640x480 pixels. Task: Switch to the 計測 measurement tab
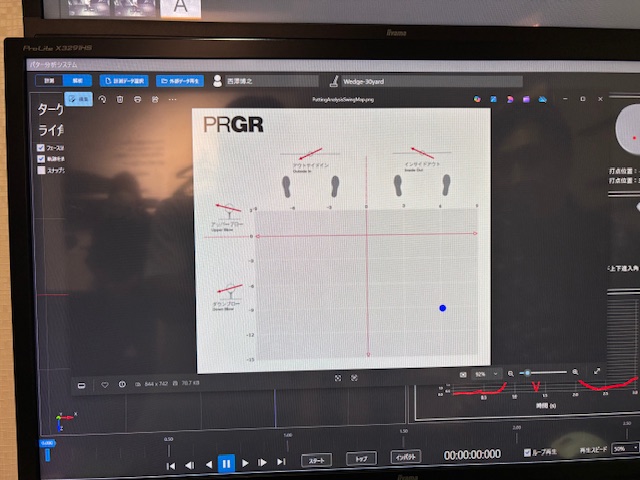[49, 80]
